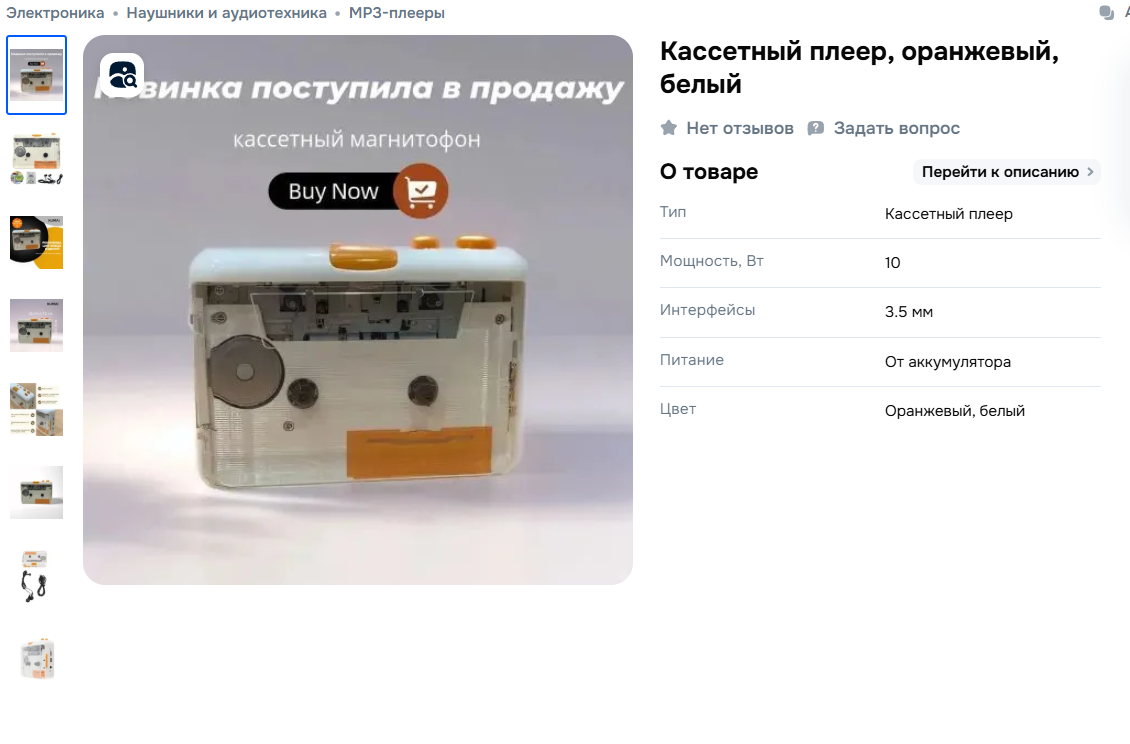1130x744 pixels.
Task: Expand chevron next to Перейти к описанию
Action: click(x=1090, y=172)
